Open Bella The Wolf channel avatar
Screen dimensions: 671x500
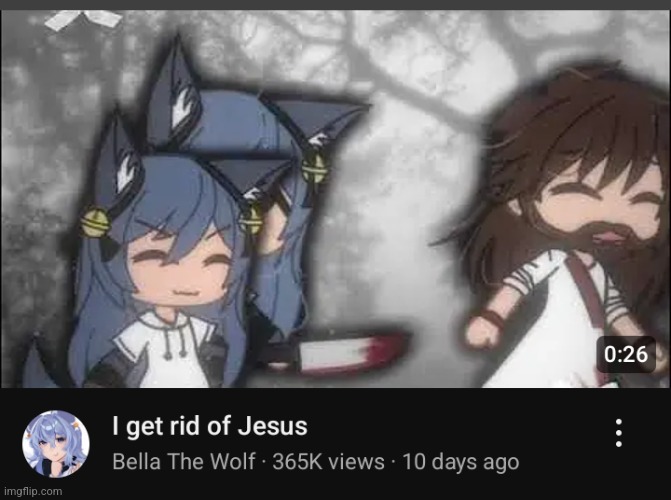[56, 444]
